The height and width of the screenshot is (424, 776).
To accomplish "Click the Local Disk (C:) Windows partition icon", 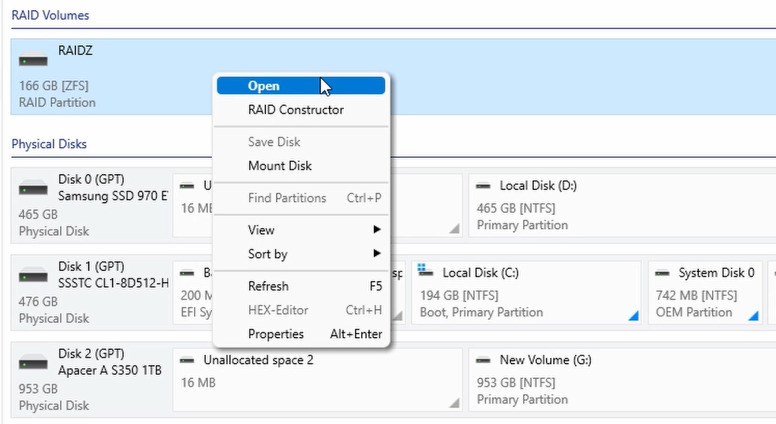I will pyautogui.click(x=426, y=271).
